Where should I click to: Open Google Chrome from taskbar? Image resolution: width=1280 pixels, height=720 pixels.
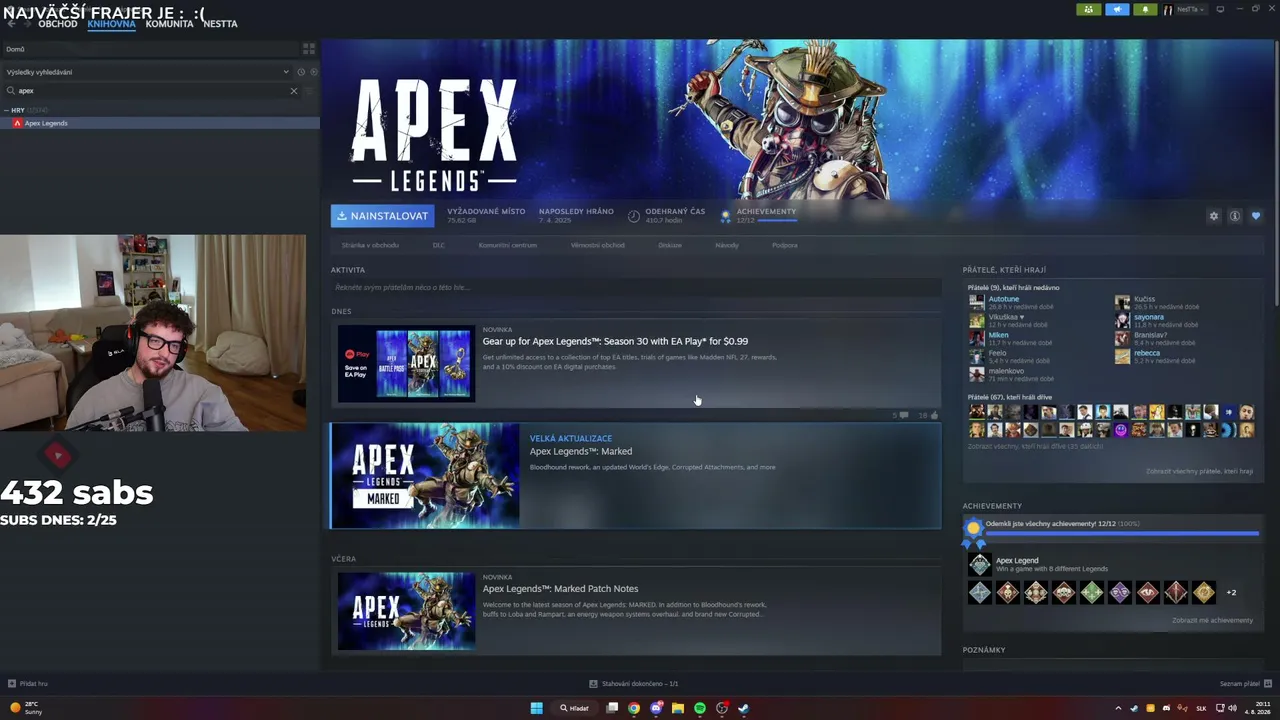pyautogui.click(x=634, y=708)
